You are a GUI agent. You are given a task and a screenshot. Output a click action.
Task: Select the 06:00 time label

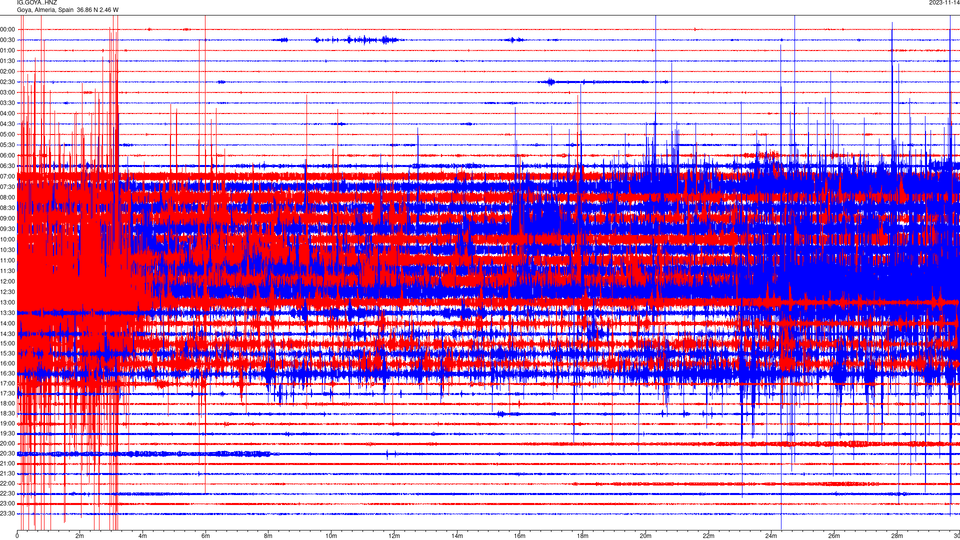tap(7, 155)
